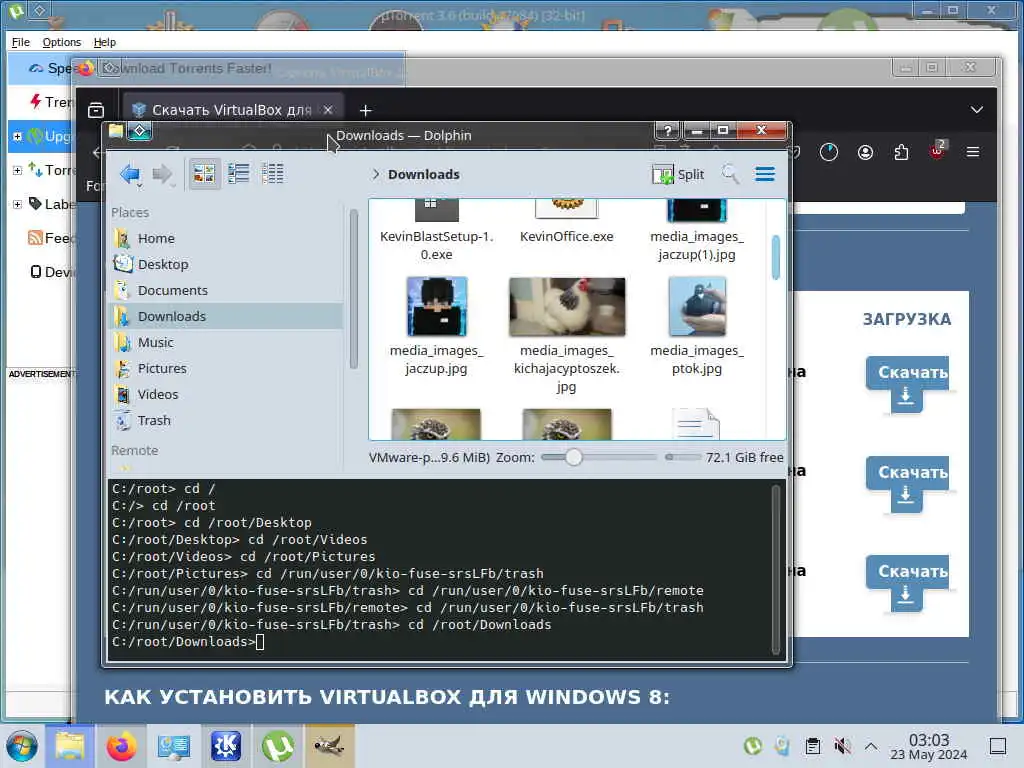The width and height of the screenshot is (1024, 768).
Task: Open the Windows Start button
Action: [22, 746]
